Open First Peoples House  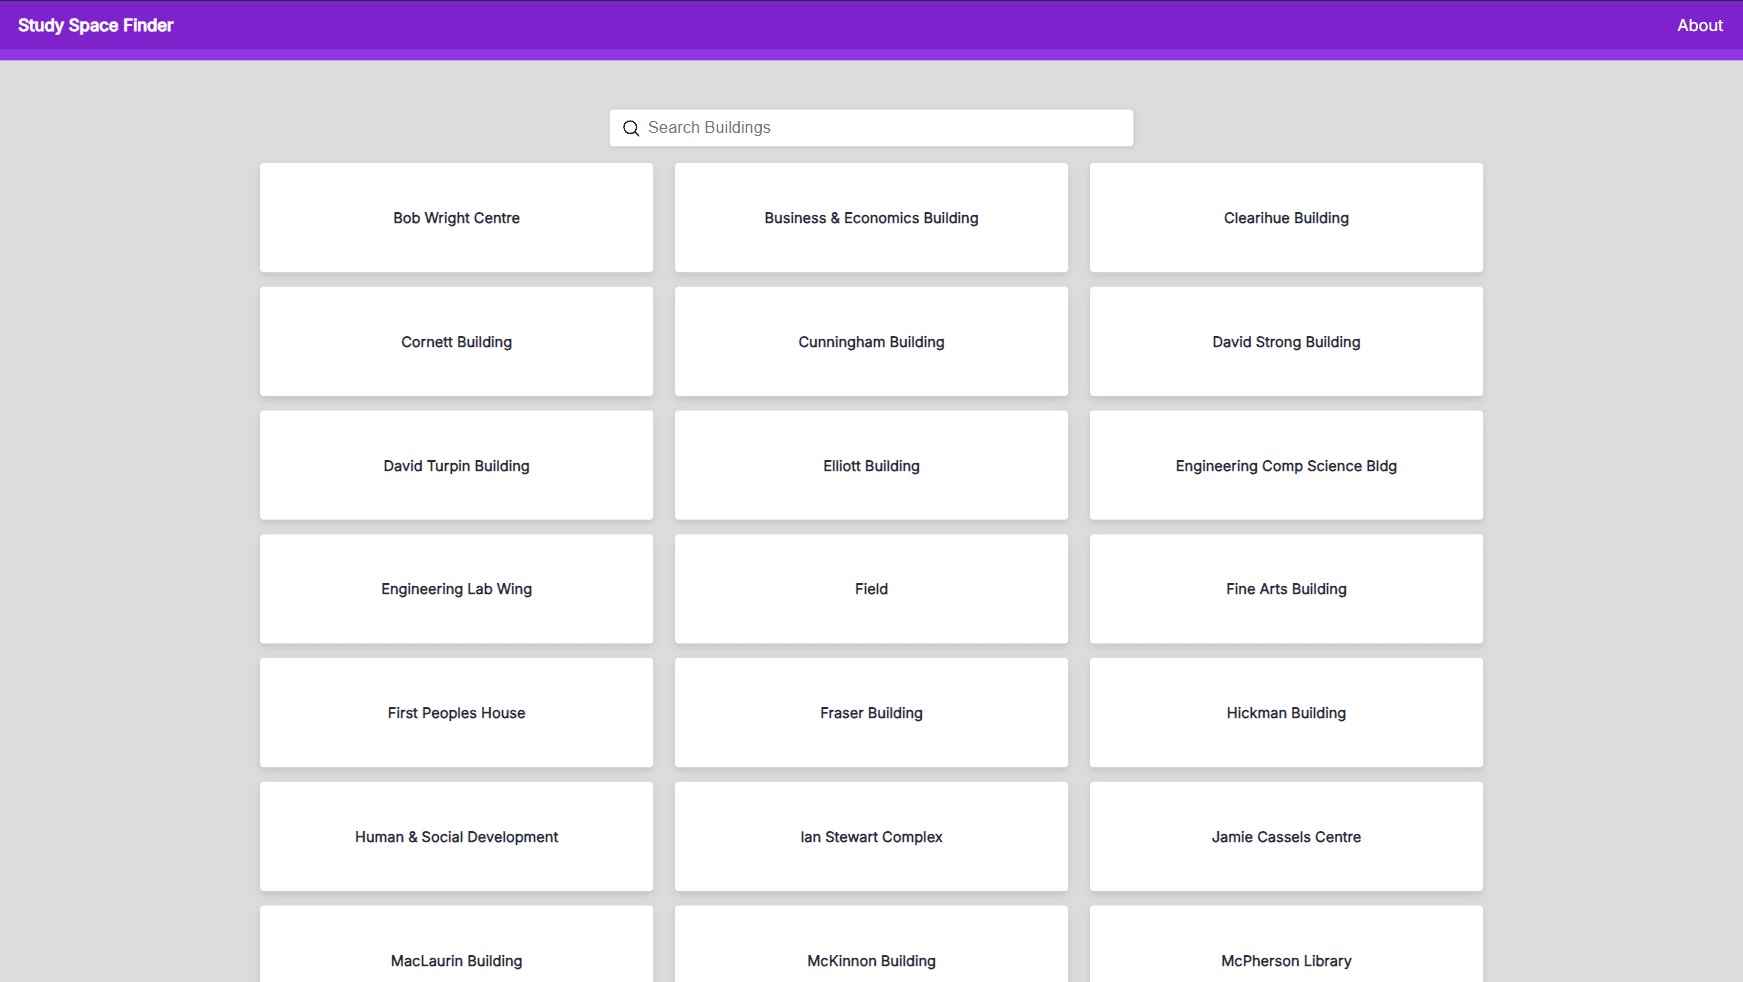(x=456, y=712)
